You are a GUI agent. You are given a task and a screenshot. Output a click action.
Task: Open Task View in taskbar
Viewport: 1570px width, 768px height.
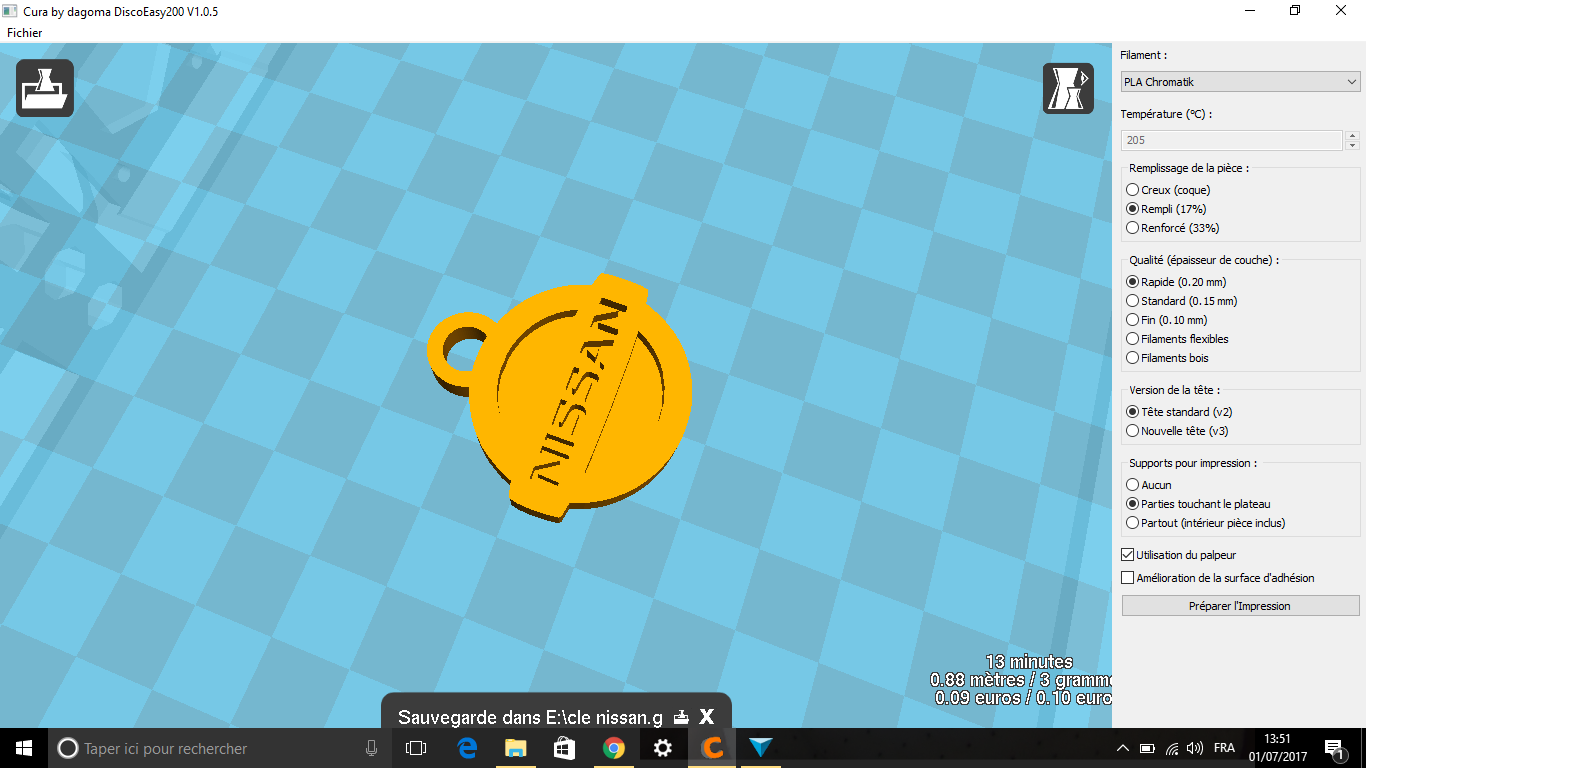tap(416, 748)
